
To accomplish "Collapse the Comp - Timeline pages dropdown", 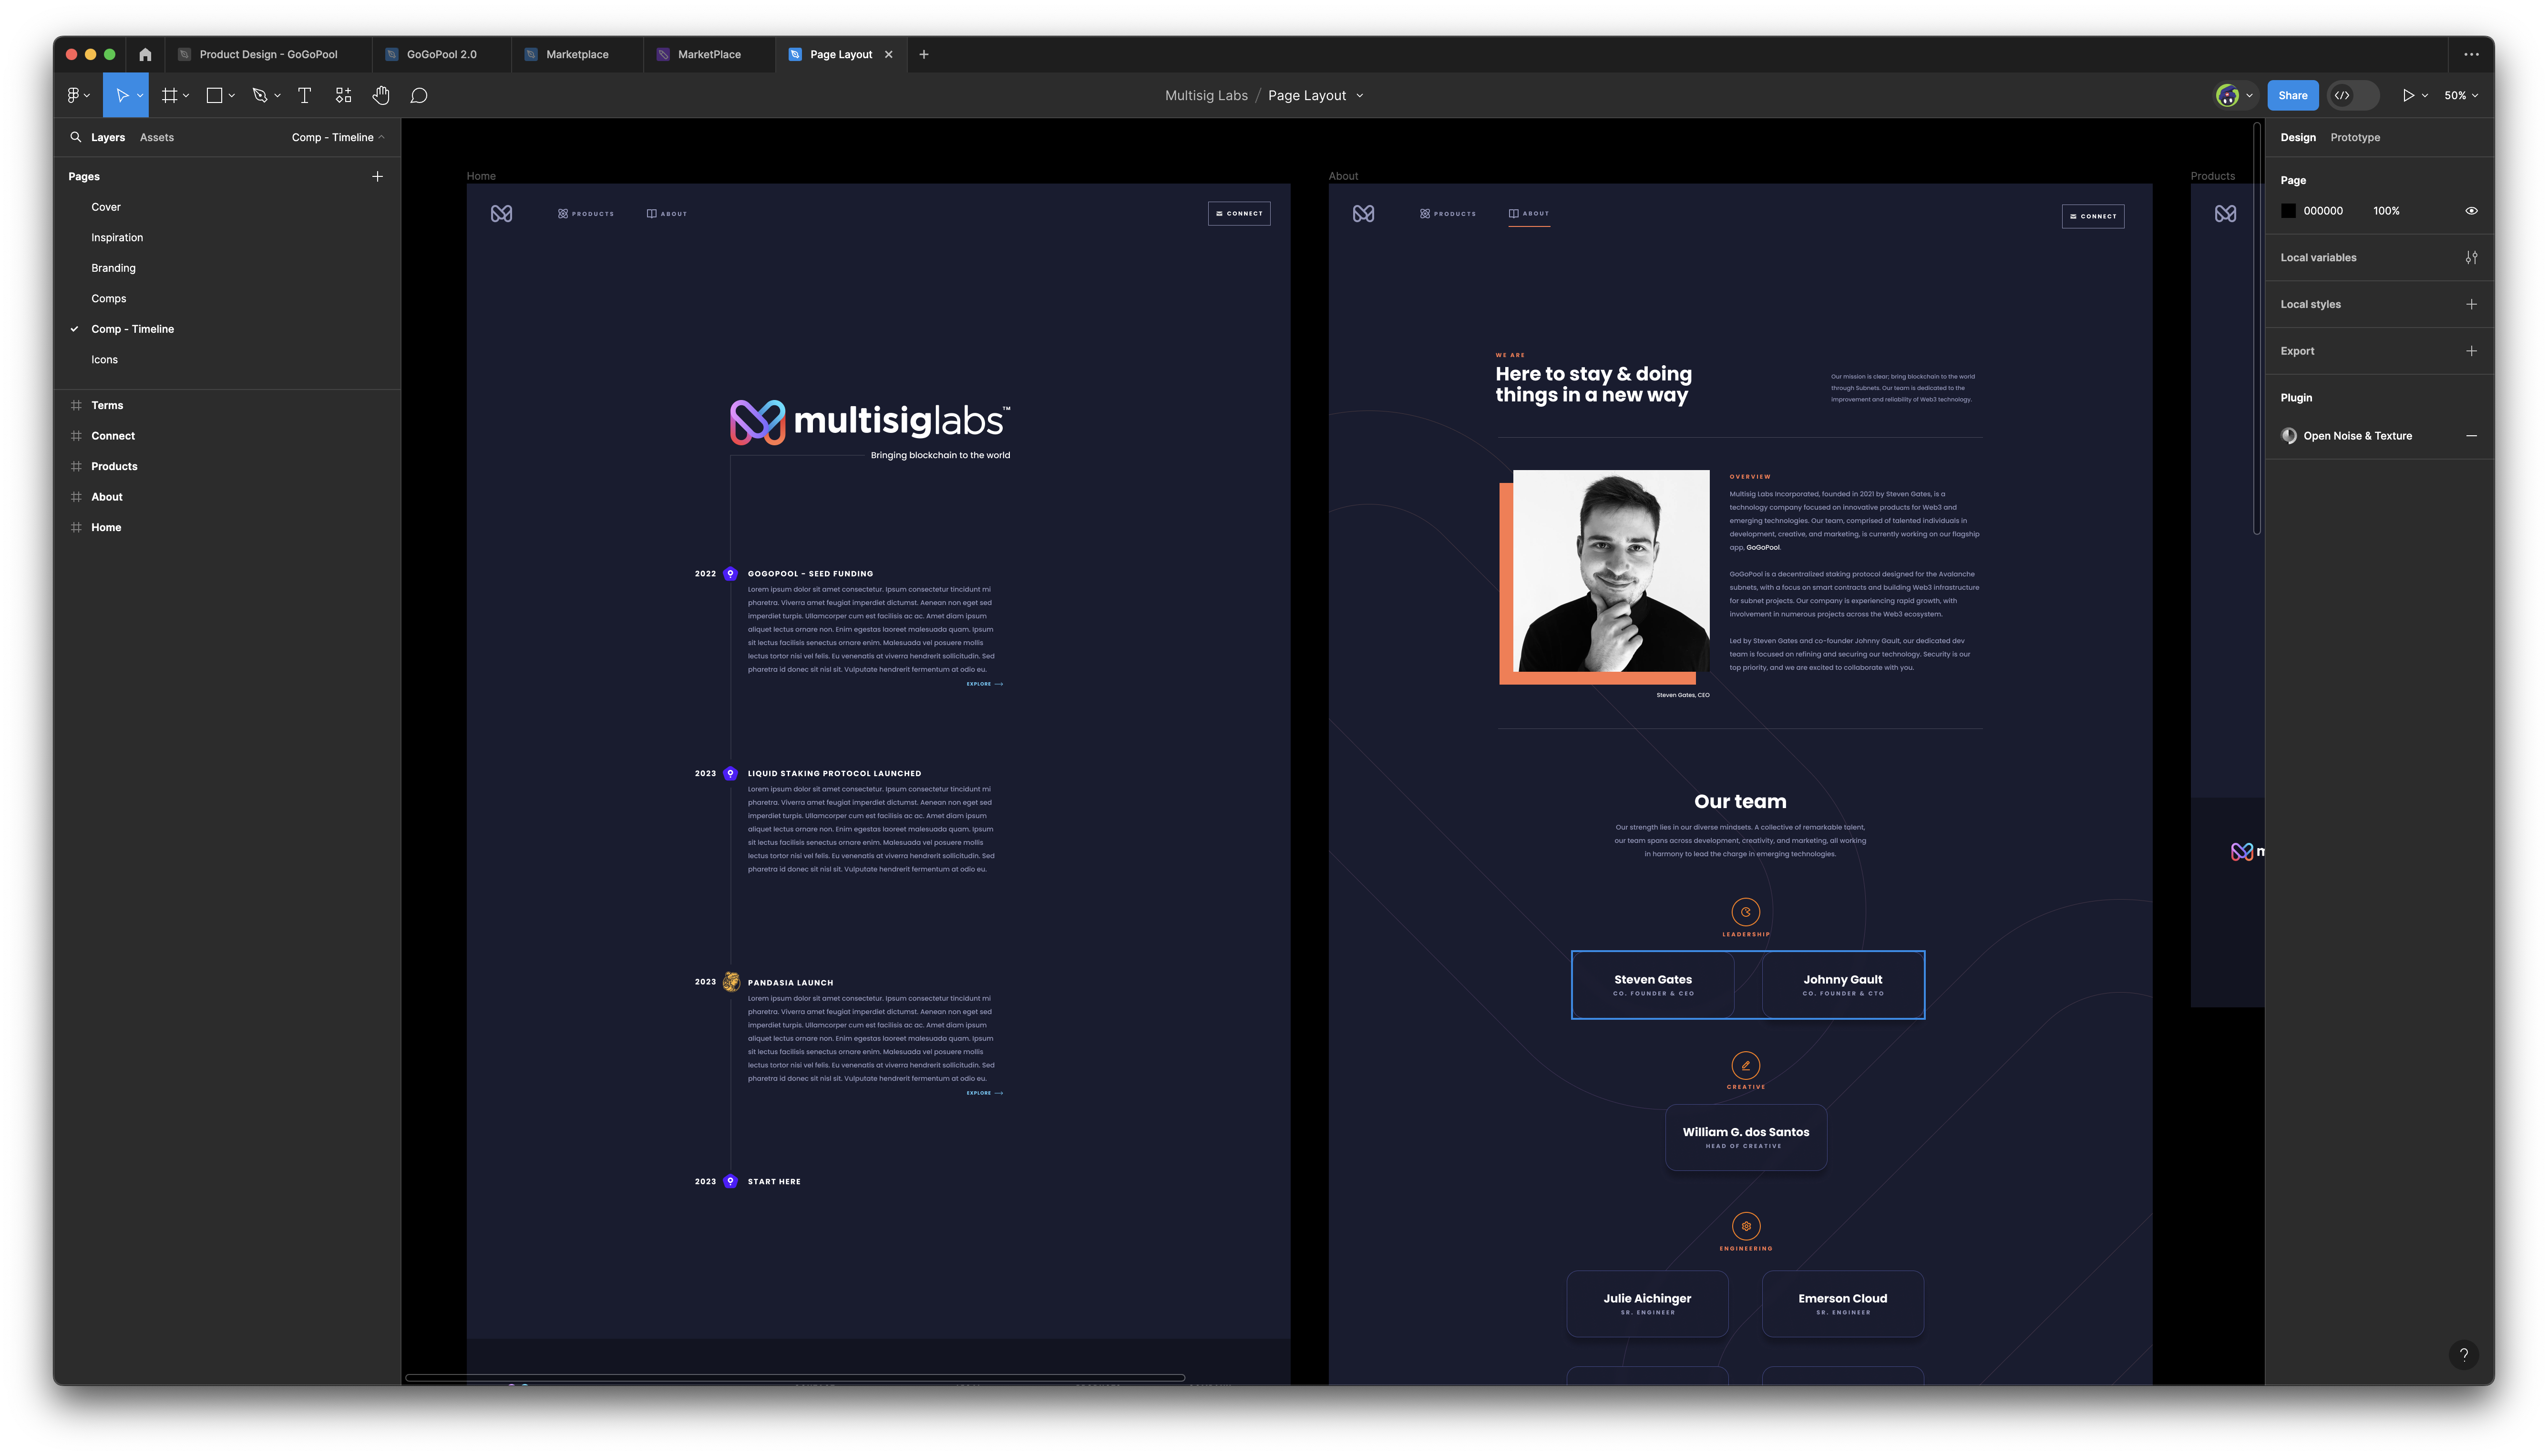I will [x=338, y=137].
